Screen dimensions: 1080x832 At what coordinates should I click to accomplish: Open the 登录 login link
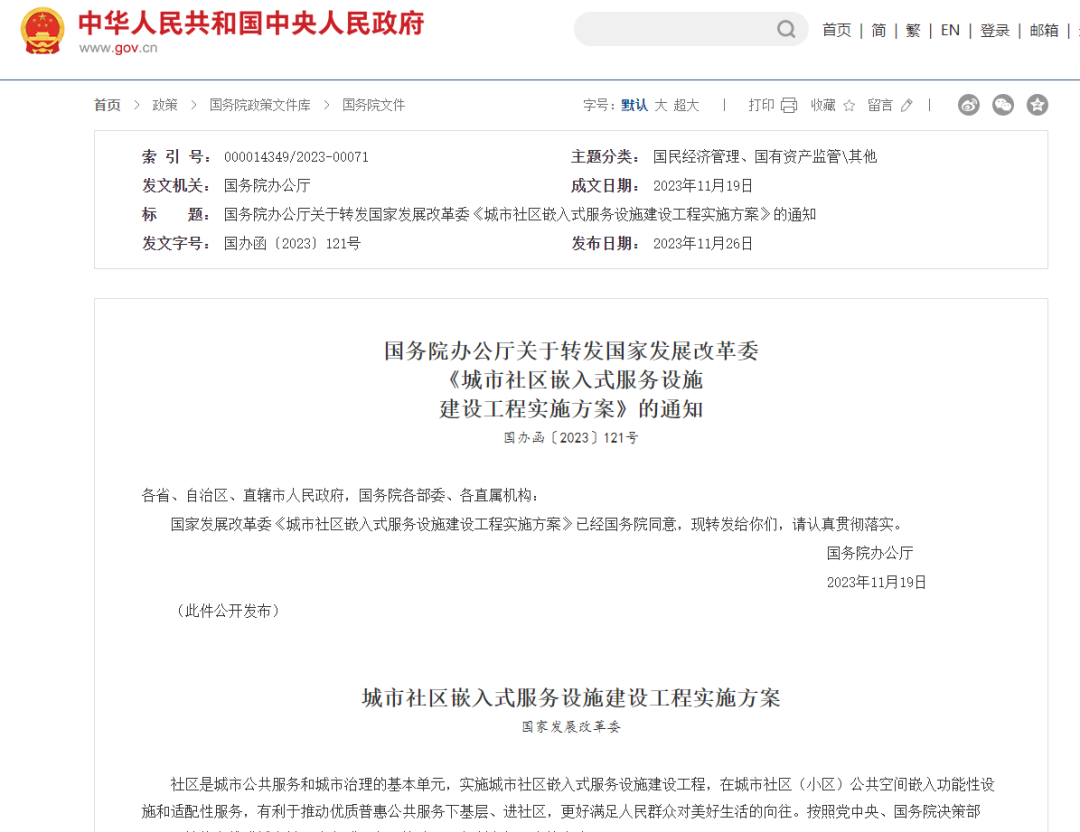(994, 30)
